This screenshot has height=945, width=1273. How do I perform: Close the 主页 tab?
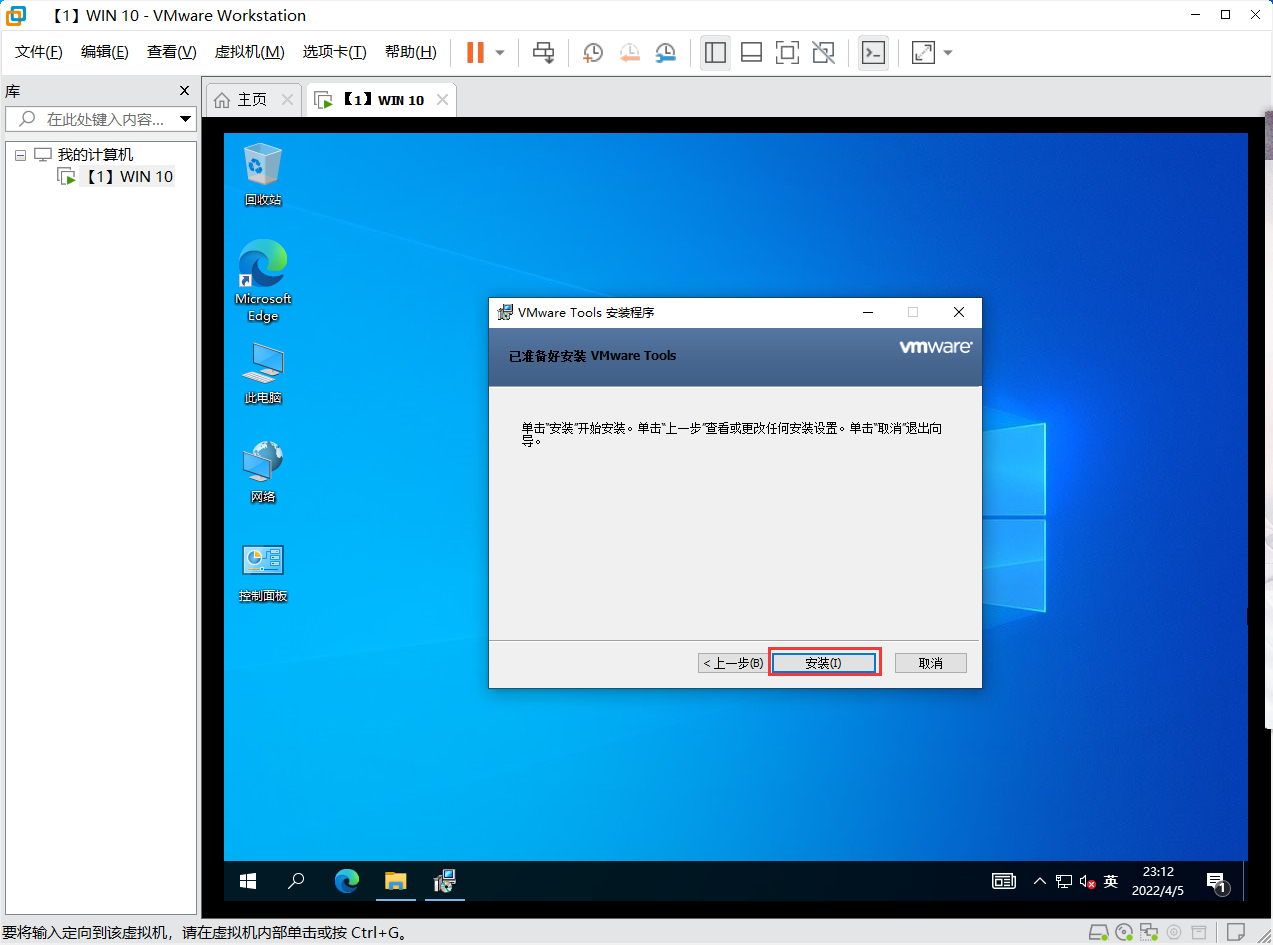click(x=287, y=100)
